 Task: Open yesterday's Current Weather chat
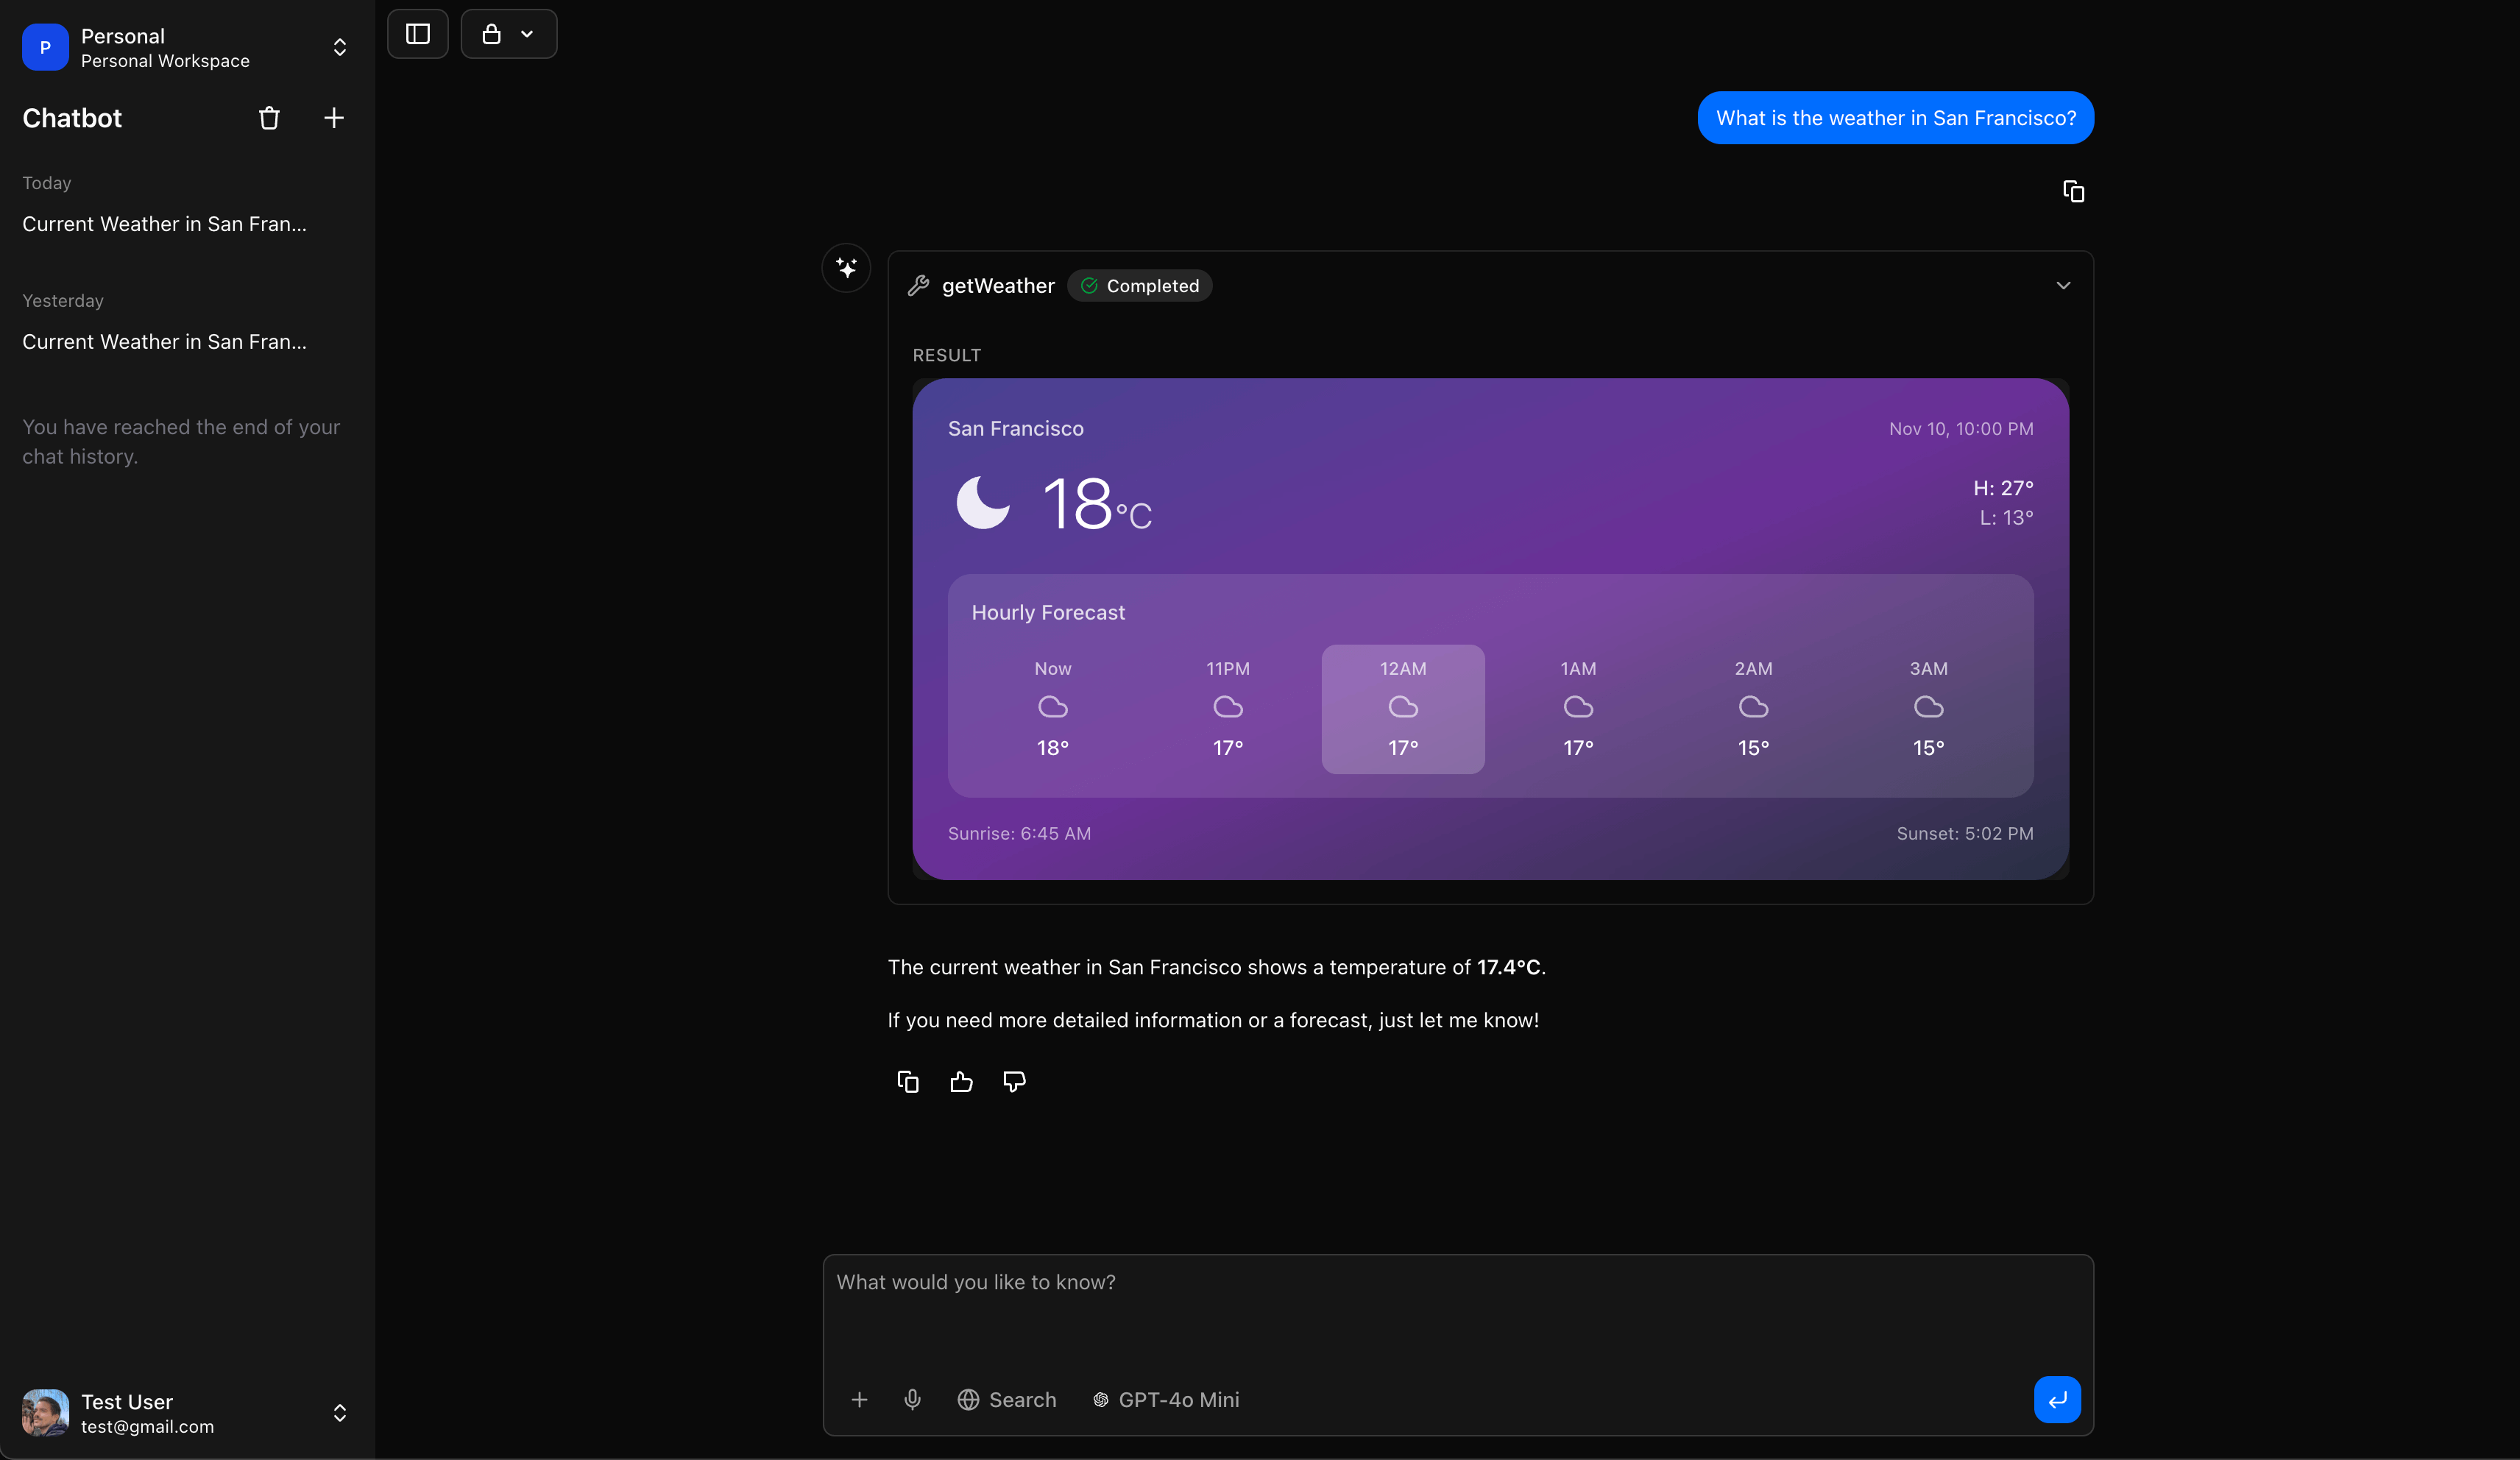click(x=164, y=342)
